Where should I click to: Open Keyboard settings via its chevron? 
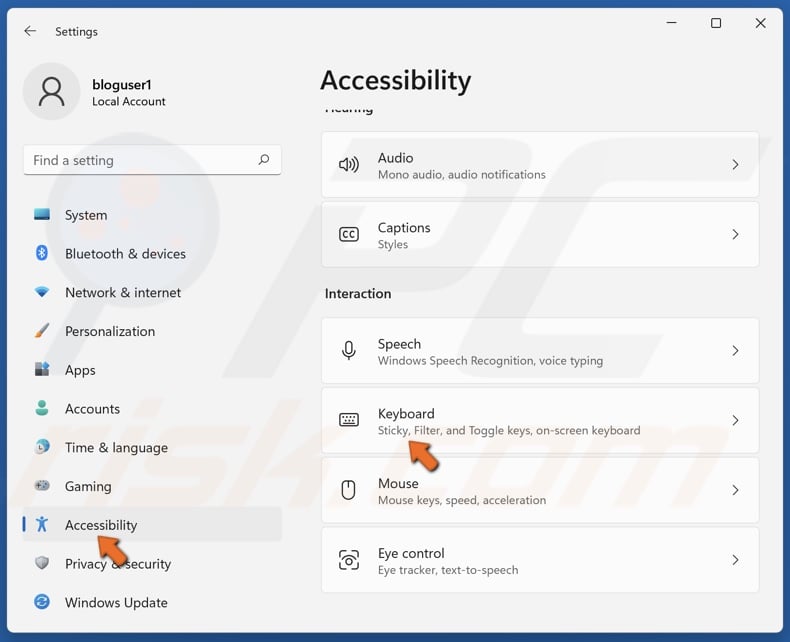click(x=735, y=420)
